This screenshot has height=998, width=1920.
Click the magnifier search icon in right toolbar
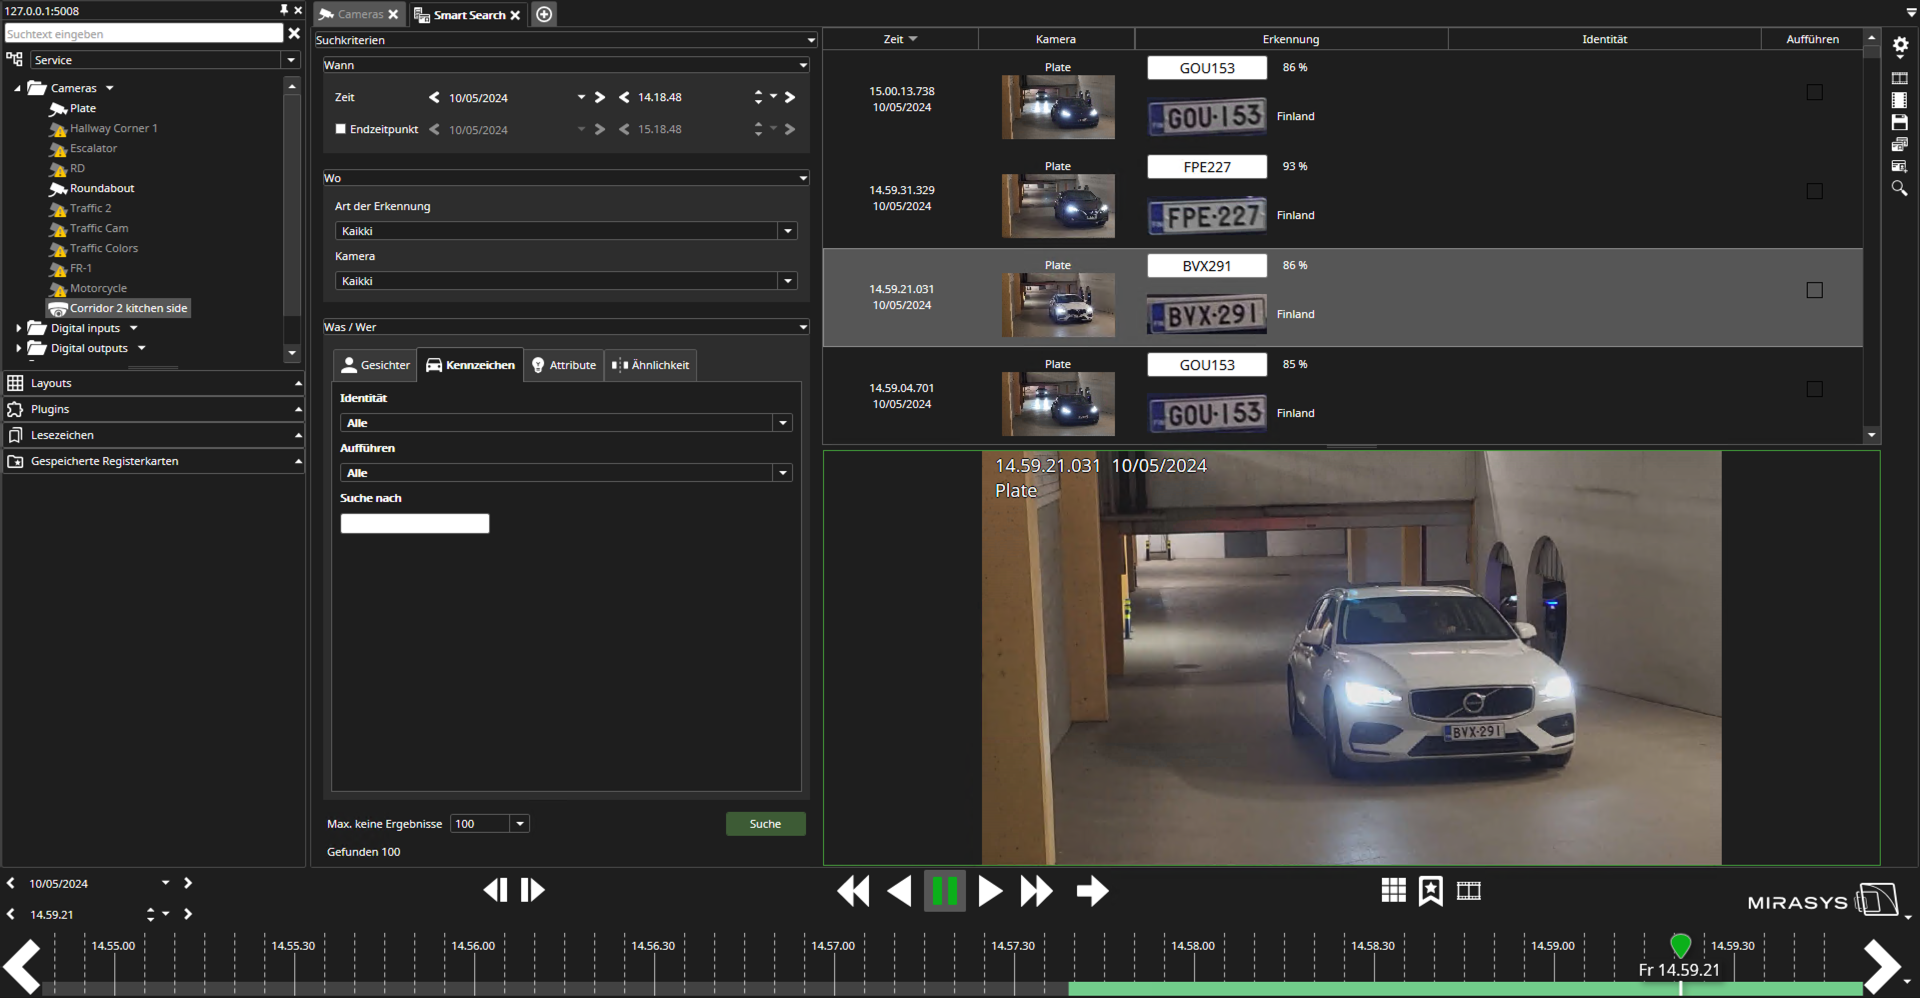coord(1899,188)
